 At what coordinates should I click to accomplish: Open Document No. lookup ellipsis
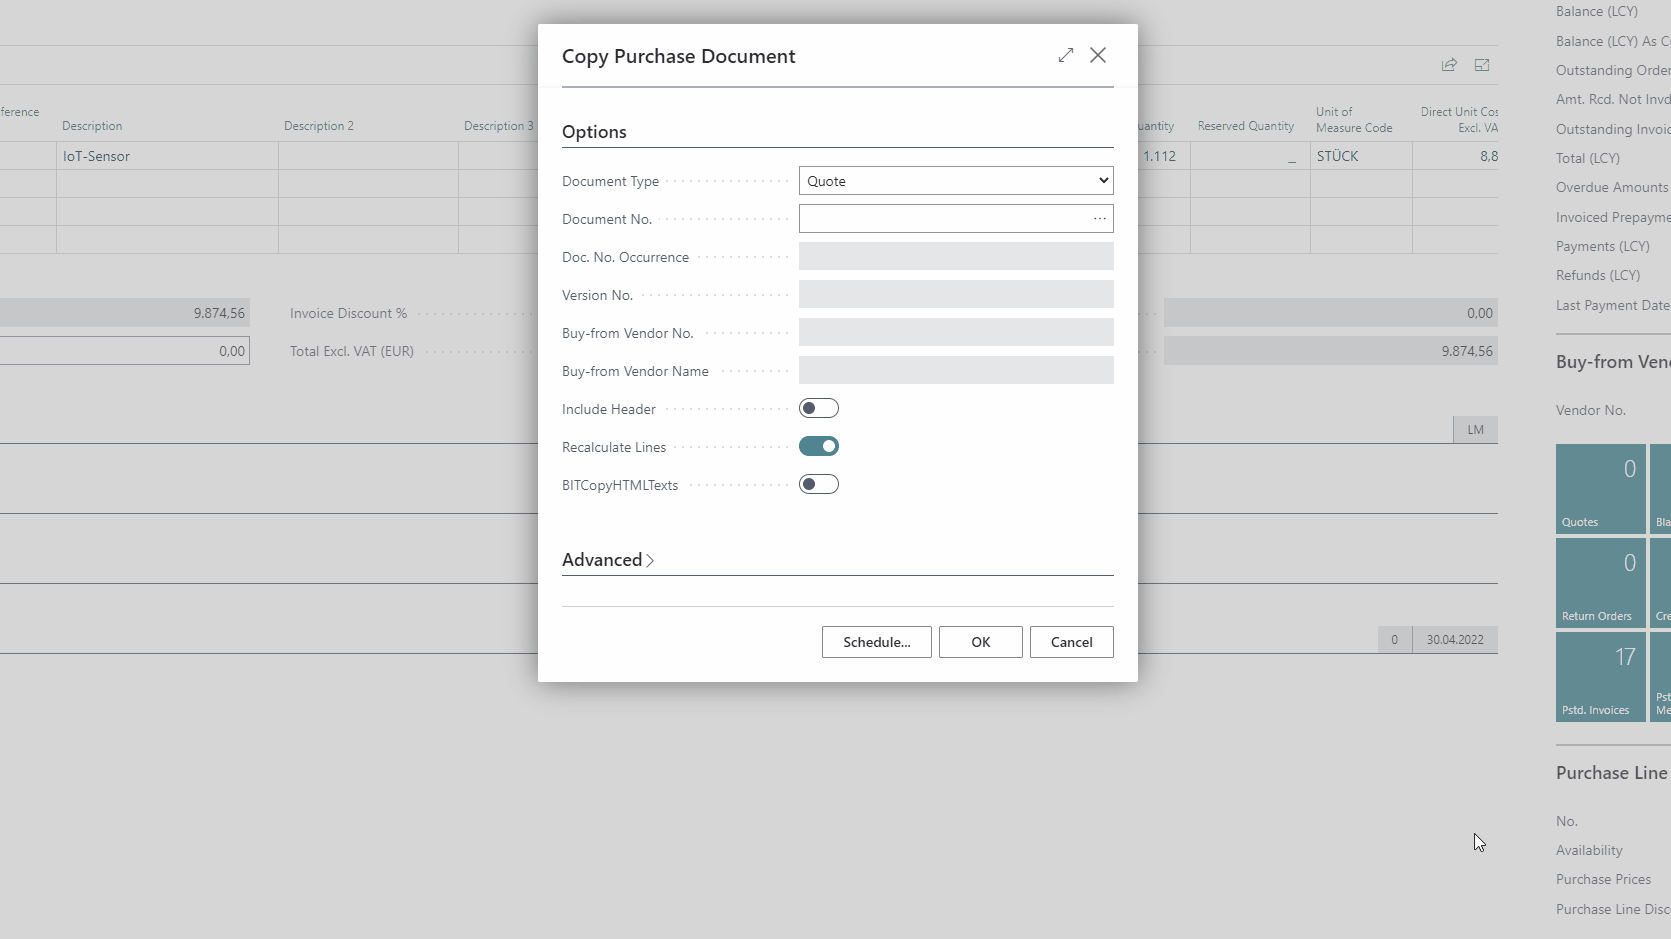coord(1099,219)
